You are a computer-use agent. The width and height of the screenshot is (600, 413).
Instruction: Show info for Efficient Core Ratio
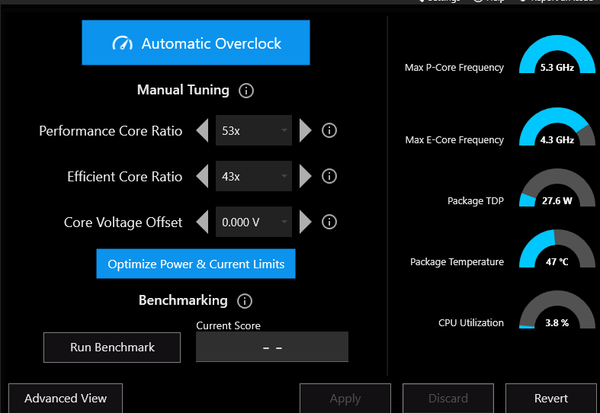[330, 177]
